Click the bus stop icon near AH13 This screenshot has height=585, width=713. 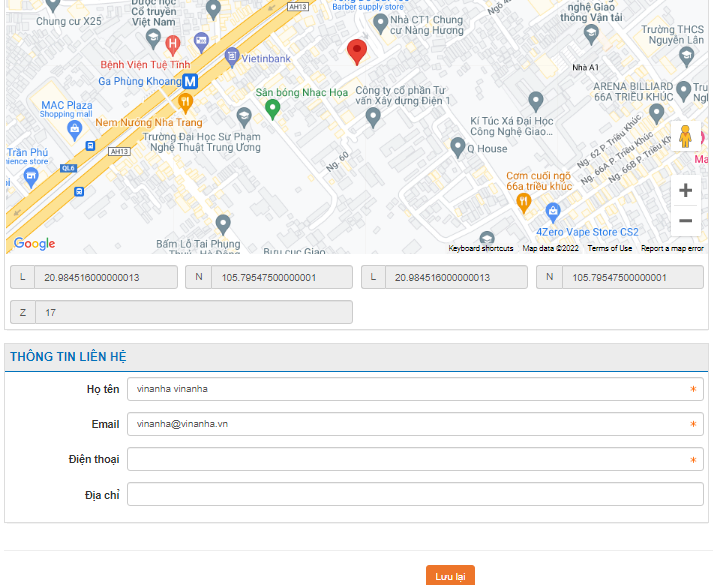[x=90, y=146]
